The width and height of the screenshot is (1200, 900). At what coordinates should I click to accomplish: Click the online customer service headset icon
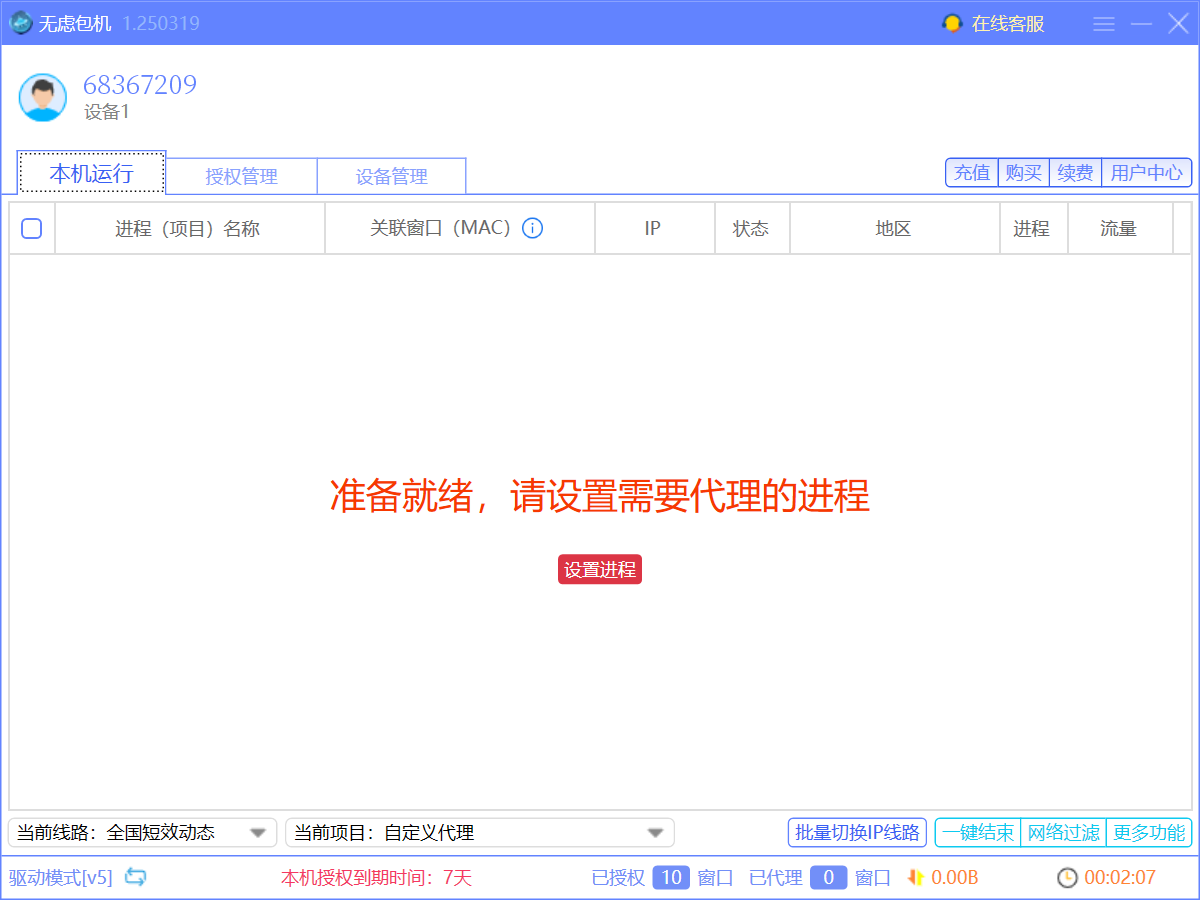(952, 24)
